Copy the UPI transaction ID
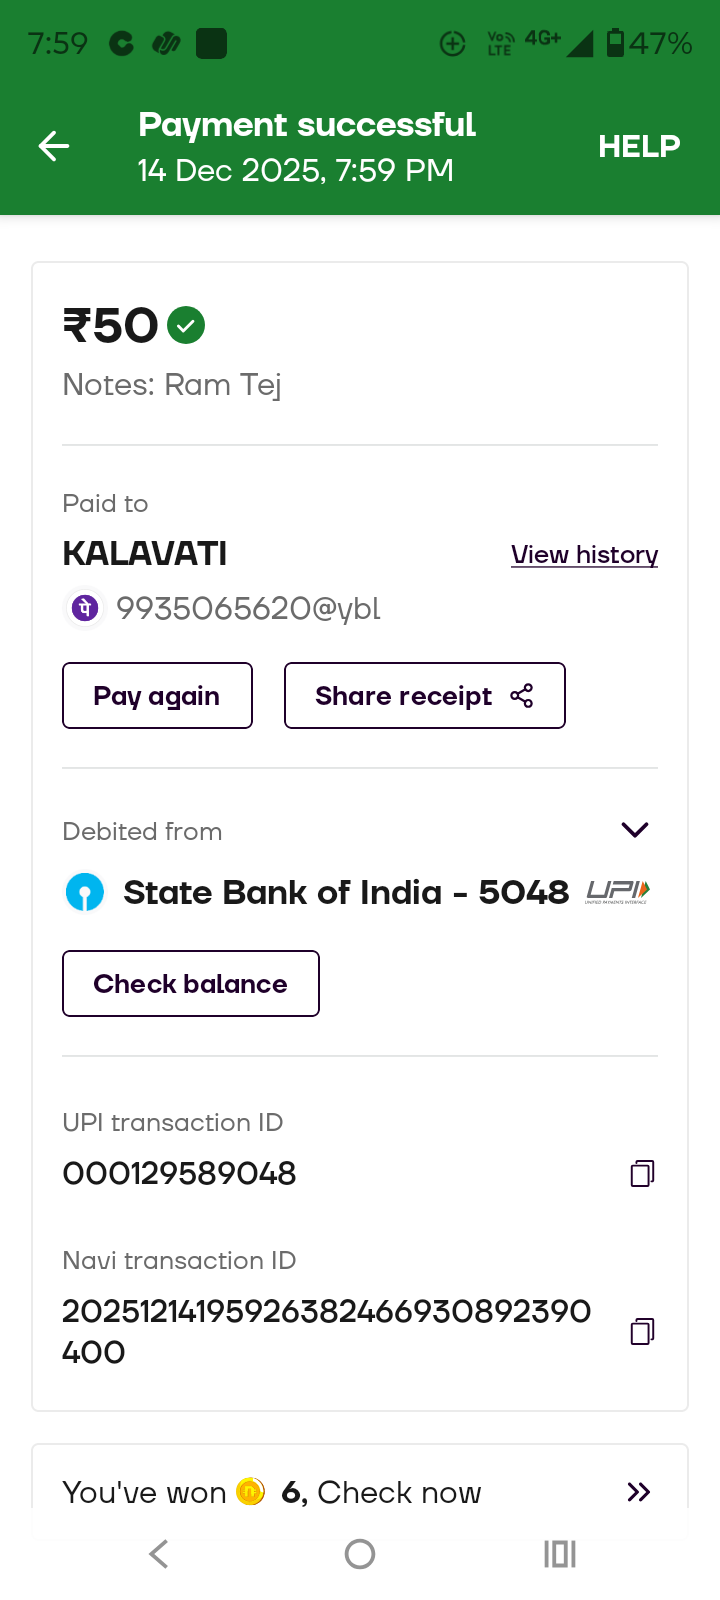The width and height of the screenshot is (720, 1600). click(642, 1173)
